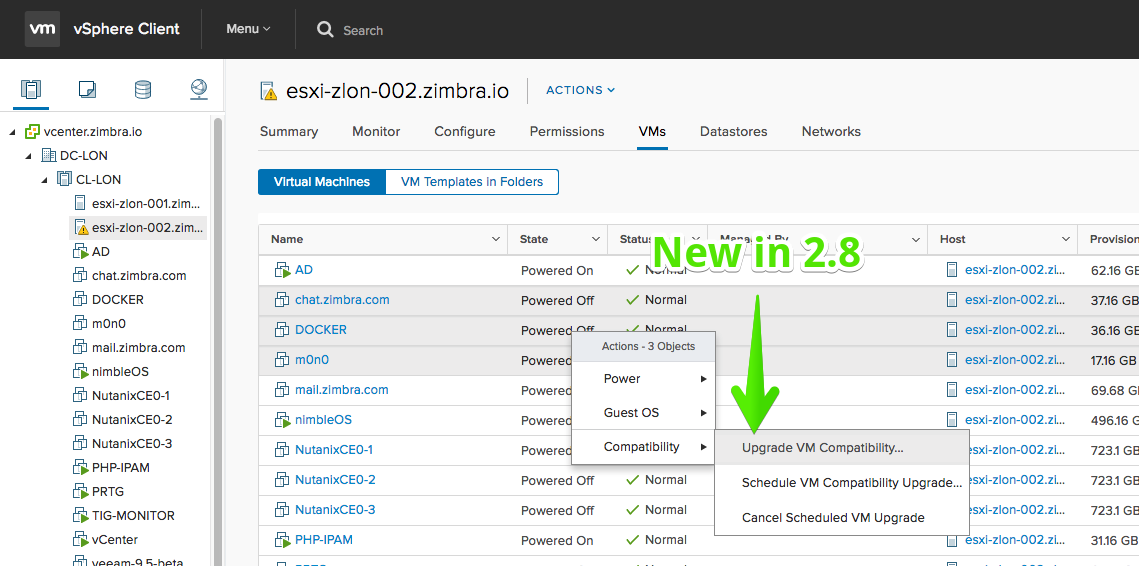Open the ACTIONS dropdown

tap(580, 90)
